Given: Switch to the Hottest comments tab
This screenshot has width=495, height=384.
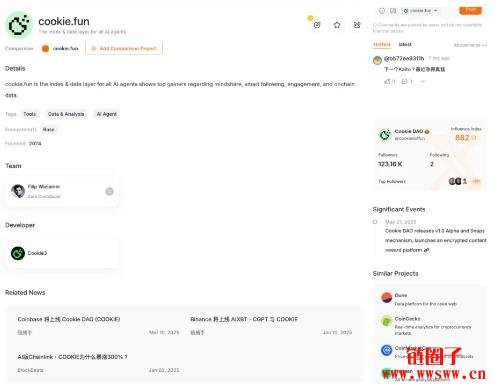Looking at the screenshot, I should [382, 44].
